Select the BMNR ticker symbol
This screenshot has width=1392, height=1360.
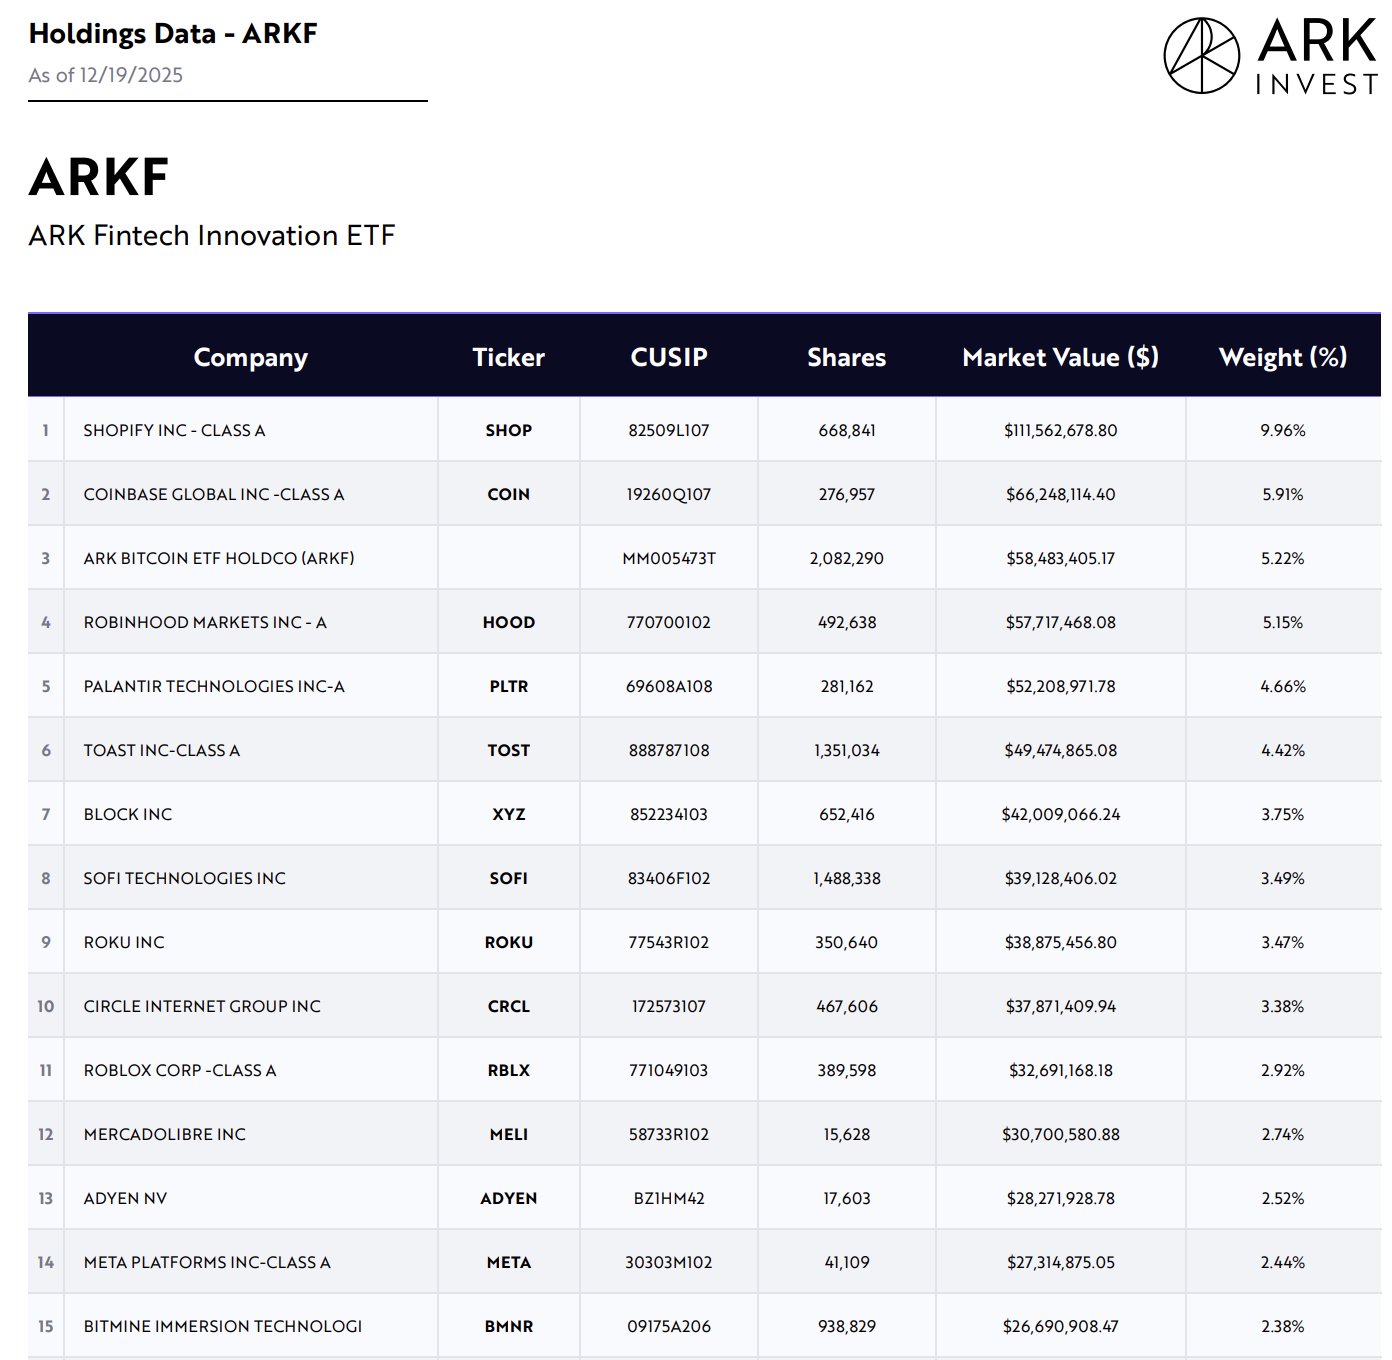pyautogui.click(x=508, y=1326)
